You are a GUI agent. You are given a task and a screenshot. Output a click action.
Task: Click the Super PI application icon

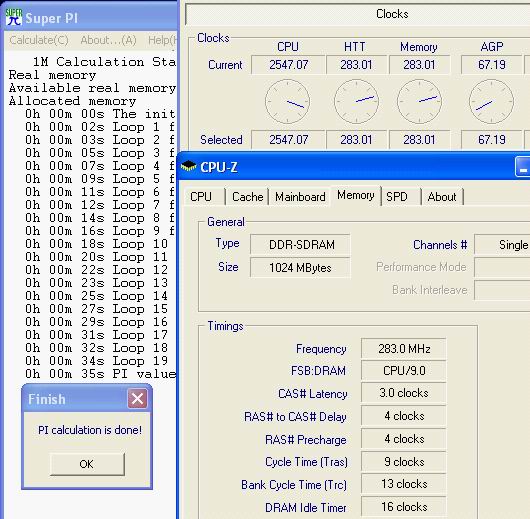tap(14, 17)
